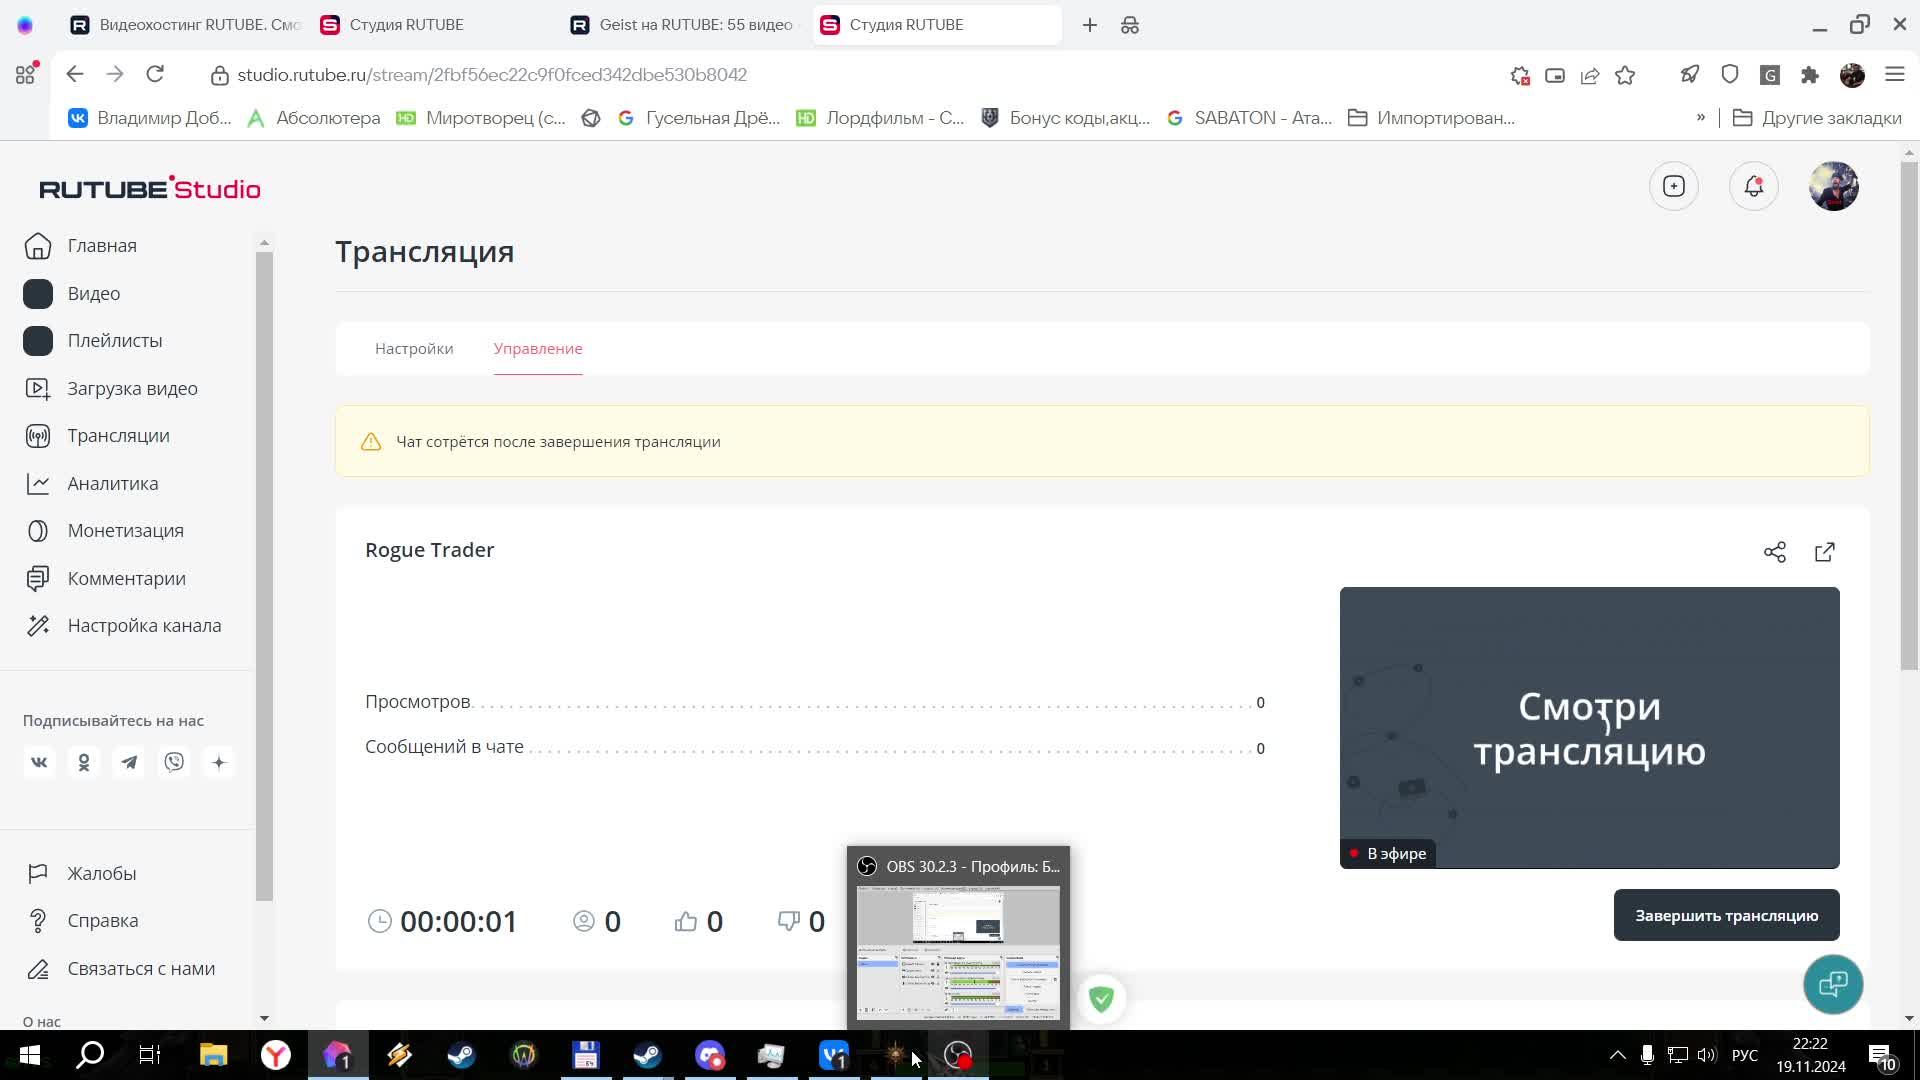Screen dimensions: 1920x1080
Task: Open the Видео section in sidebar
Action: click(x=72, y=294)
